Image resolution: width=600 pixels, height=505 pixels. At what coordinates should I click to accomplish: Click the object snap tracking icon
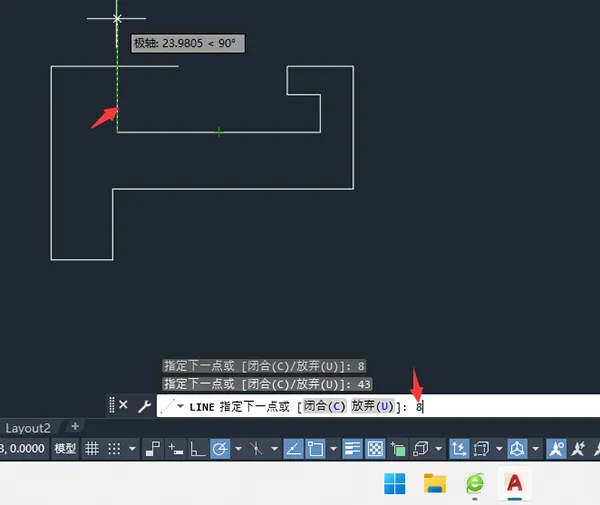pyautogui.click(x=293, y=448)
